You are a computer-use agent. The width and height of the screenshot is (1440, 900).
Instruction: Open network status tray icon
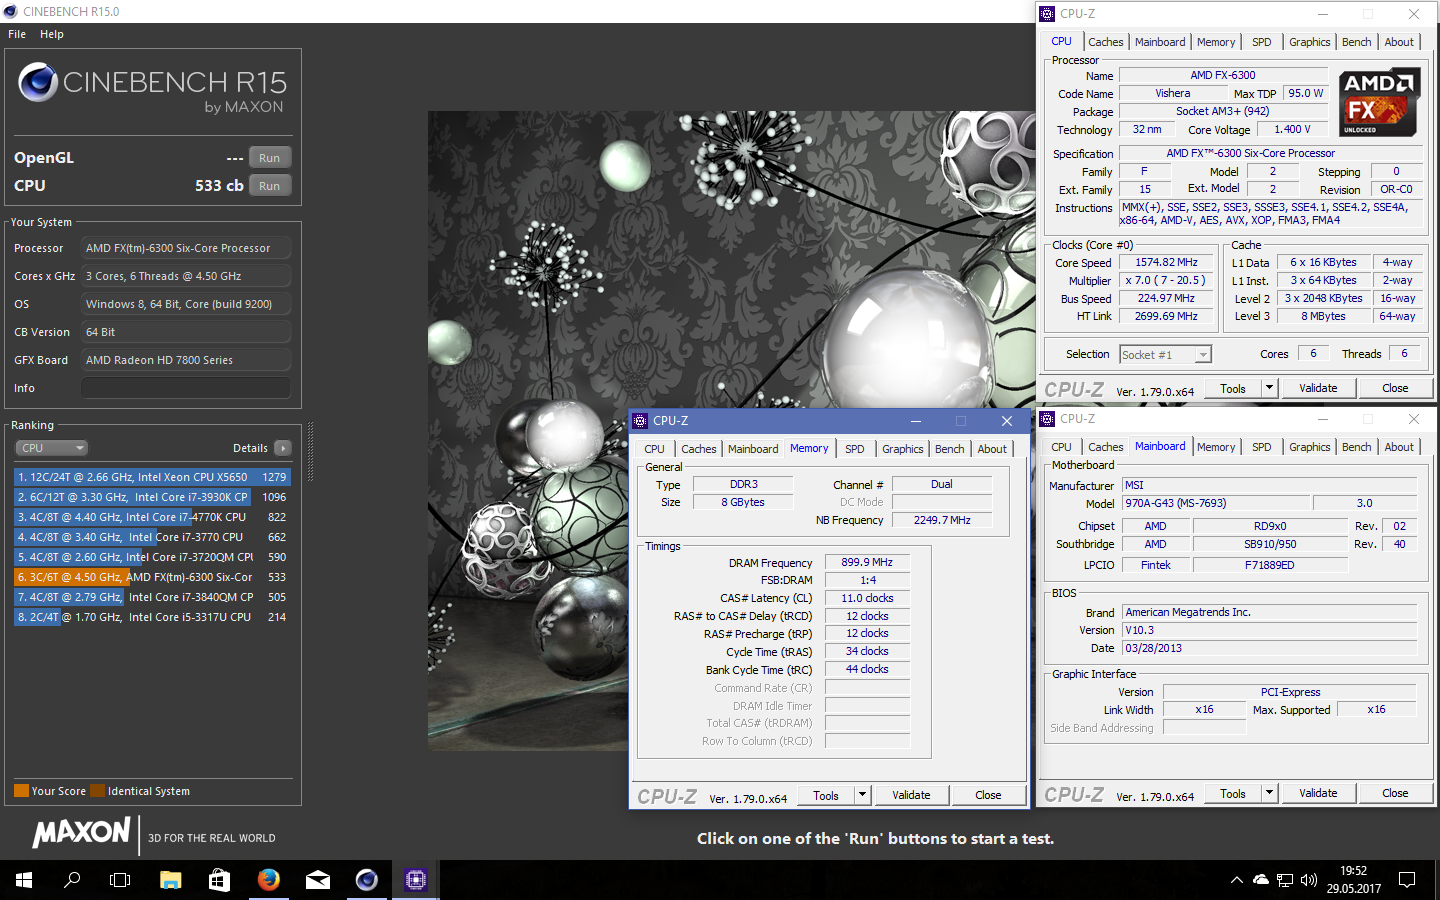pos(1285,880)
